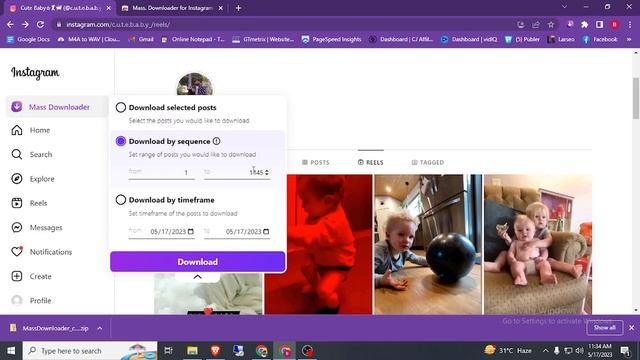The width and height of the screenshot is (640, 360).
Task: Open MassDownloader zip download options arrow
Action: [x=100, y=328]
